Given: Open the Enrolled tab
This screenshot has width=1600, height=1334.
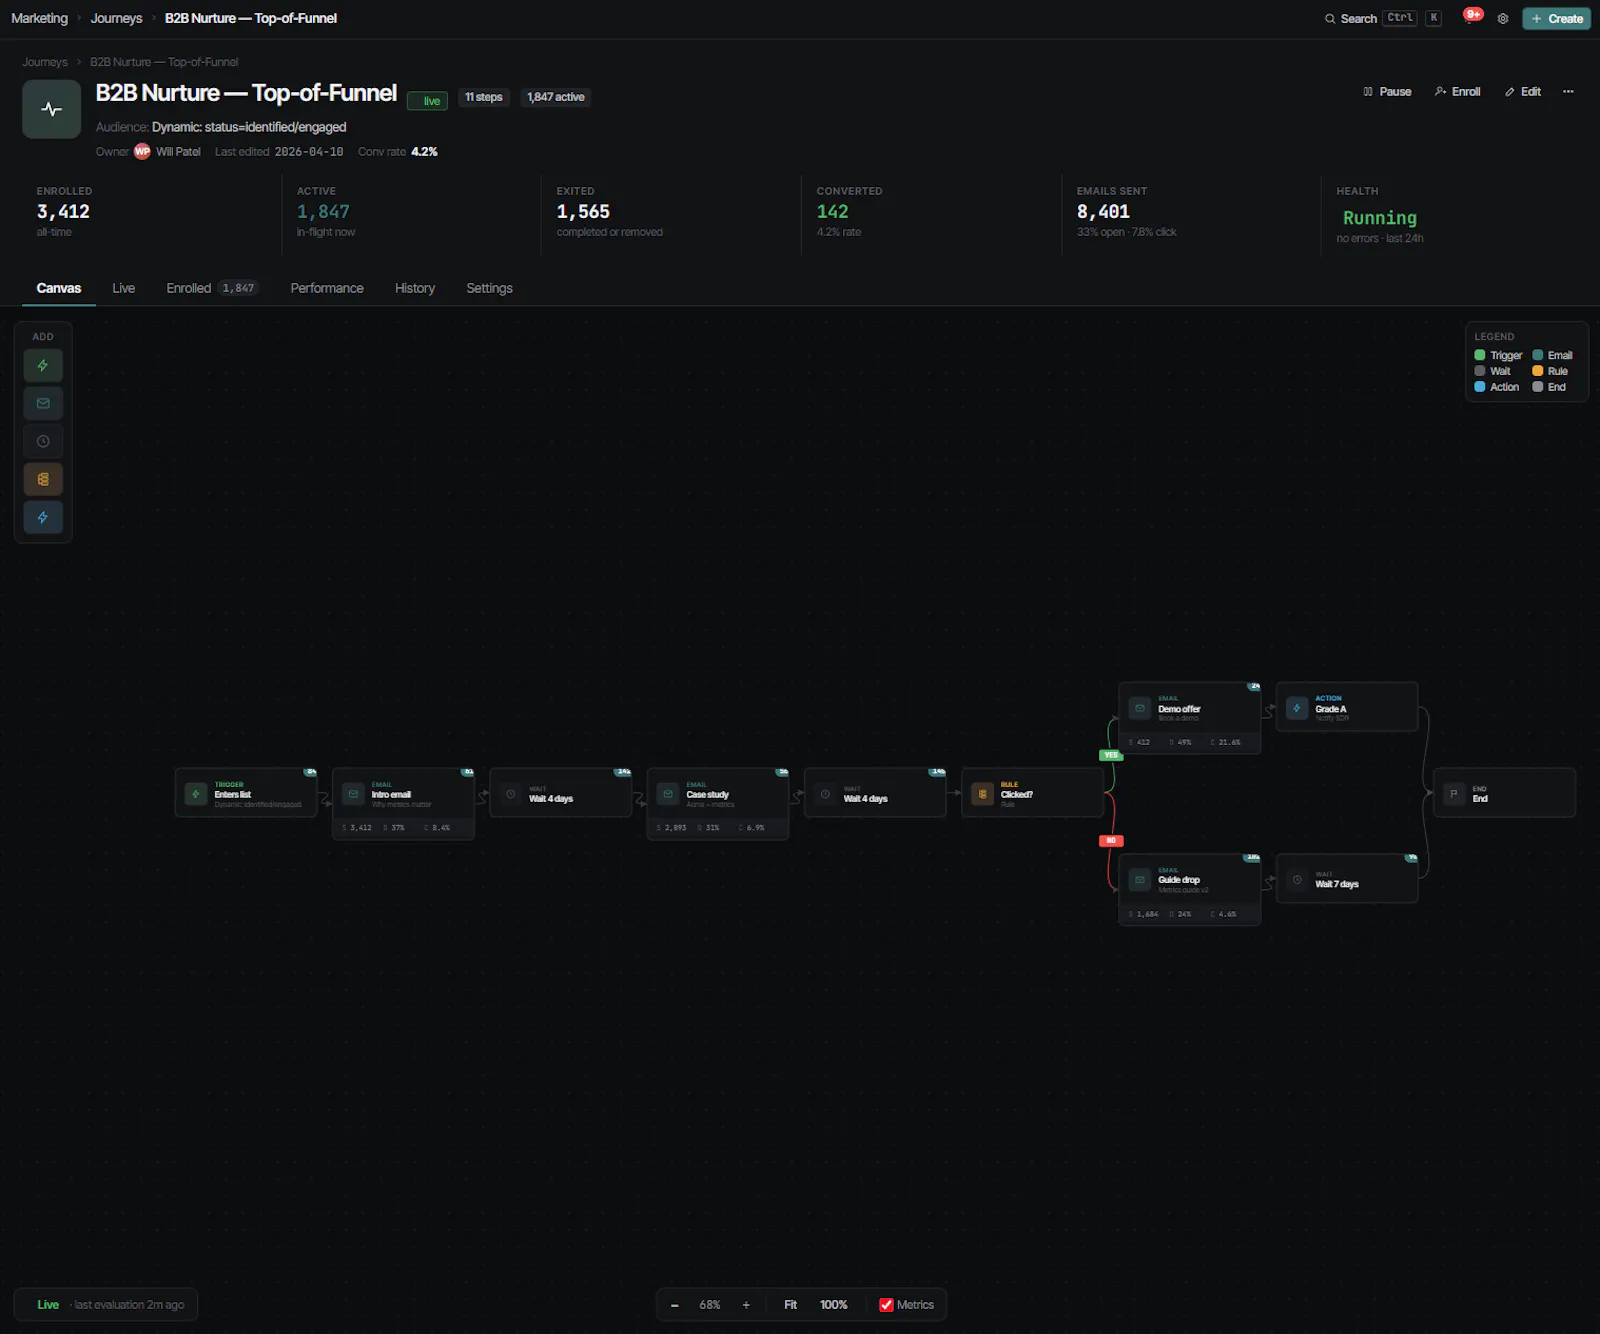Looking at the screenshot, I should (212, 288).
